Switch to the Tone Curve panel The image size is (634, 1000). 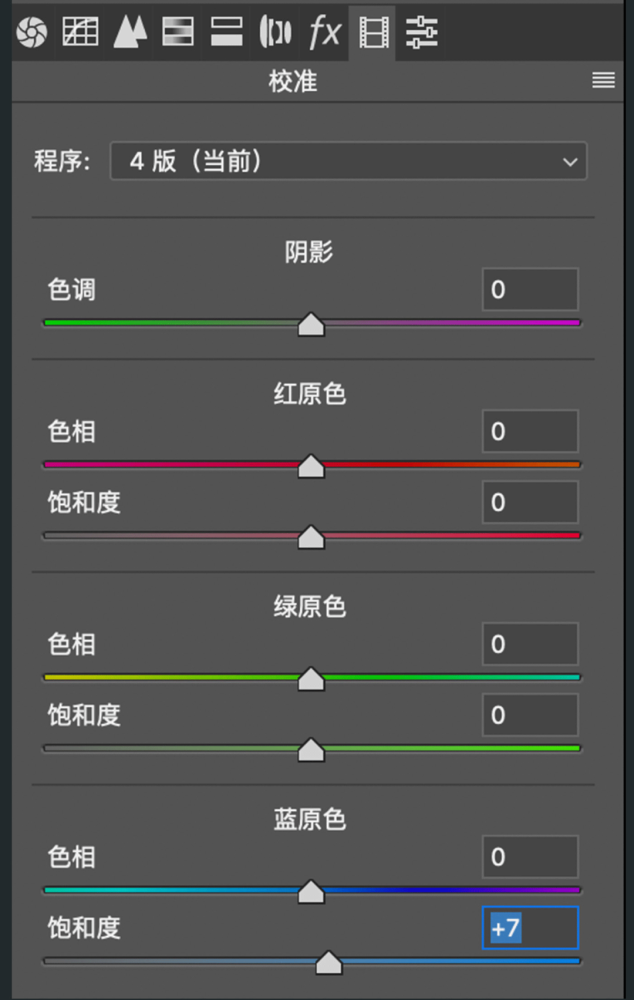click(80, 31)
